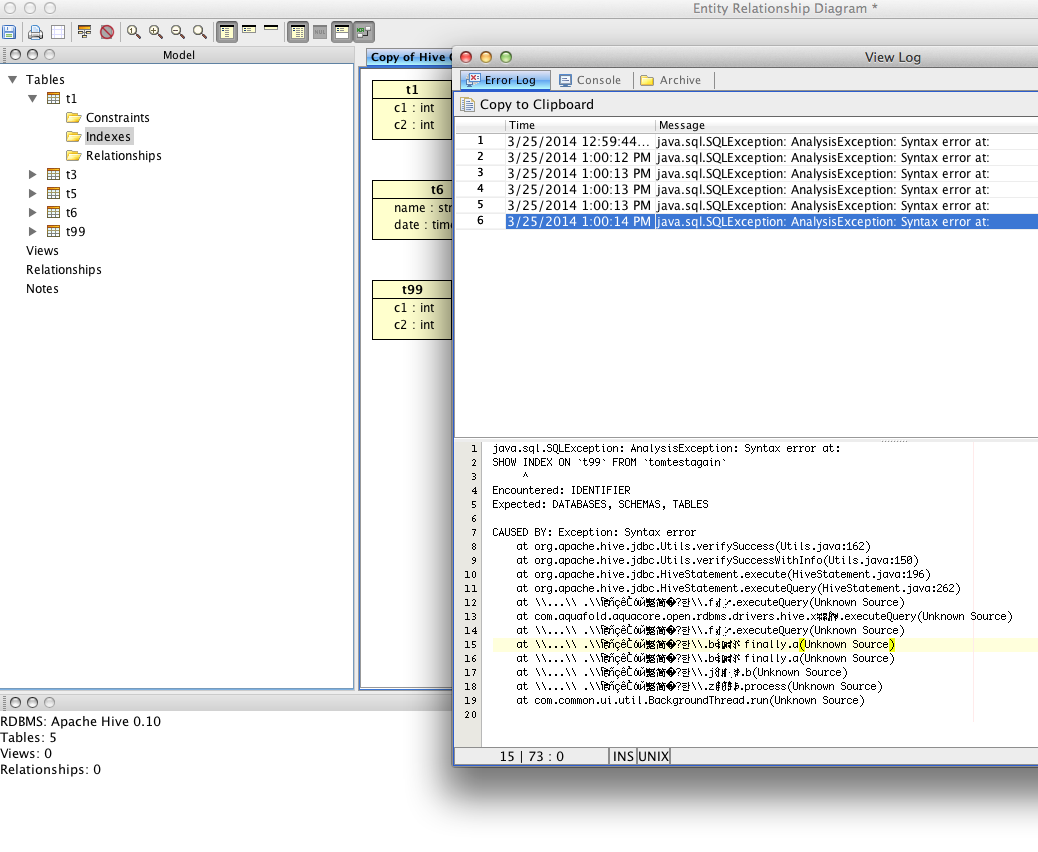Reset zoom to 100% magnifier icon
Image resolution: width=1038 pixels, height=852 pixels.
click(x=134, y=32)
